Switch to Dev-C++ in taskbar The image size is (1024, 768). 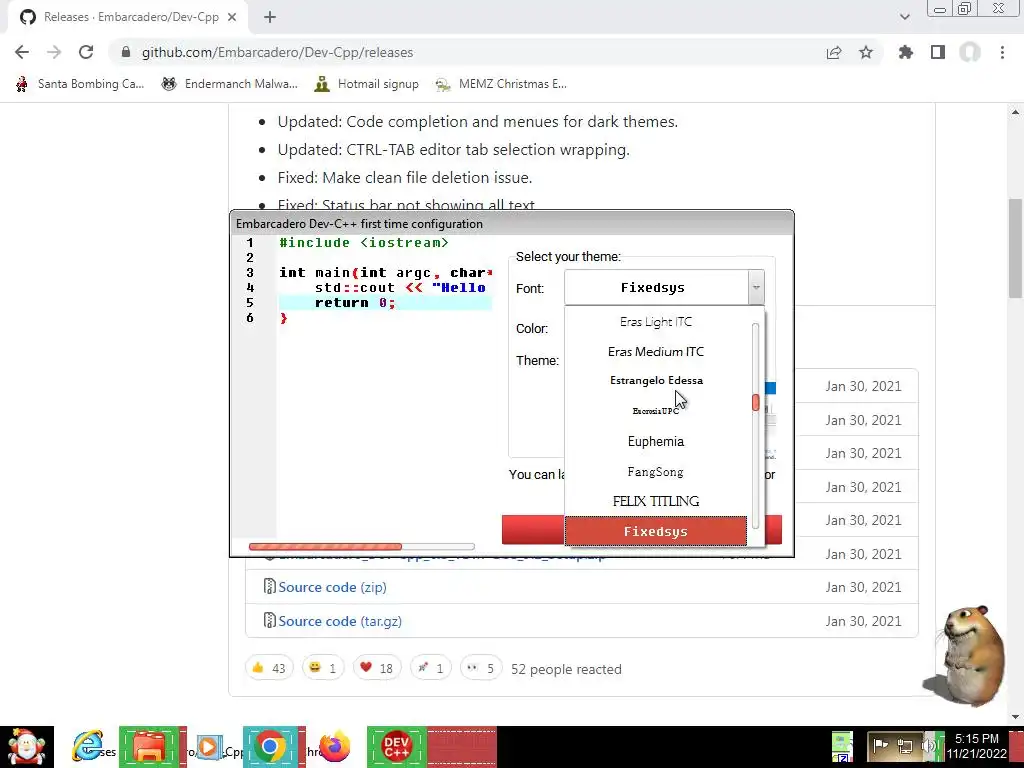396,747
